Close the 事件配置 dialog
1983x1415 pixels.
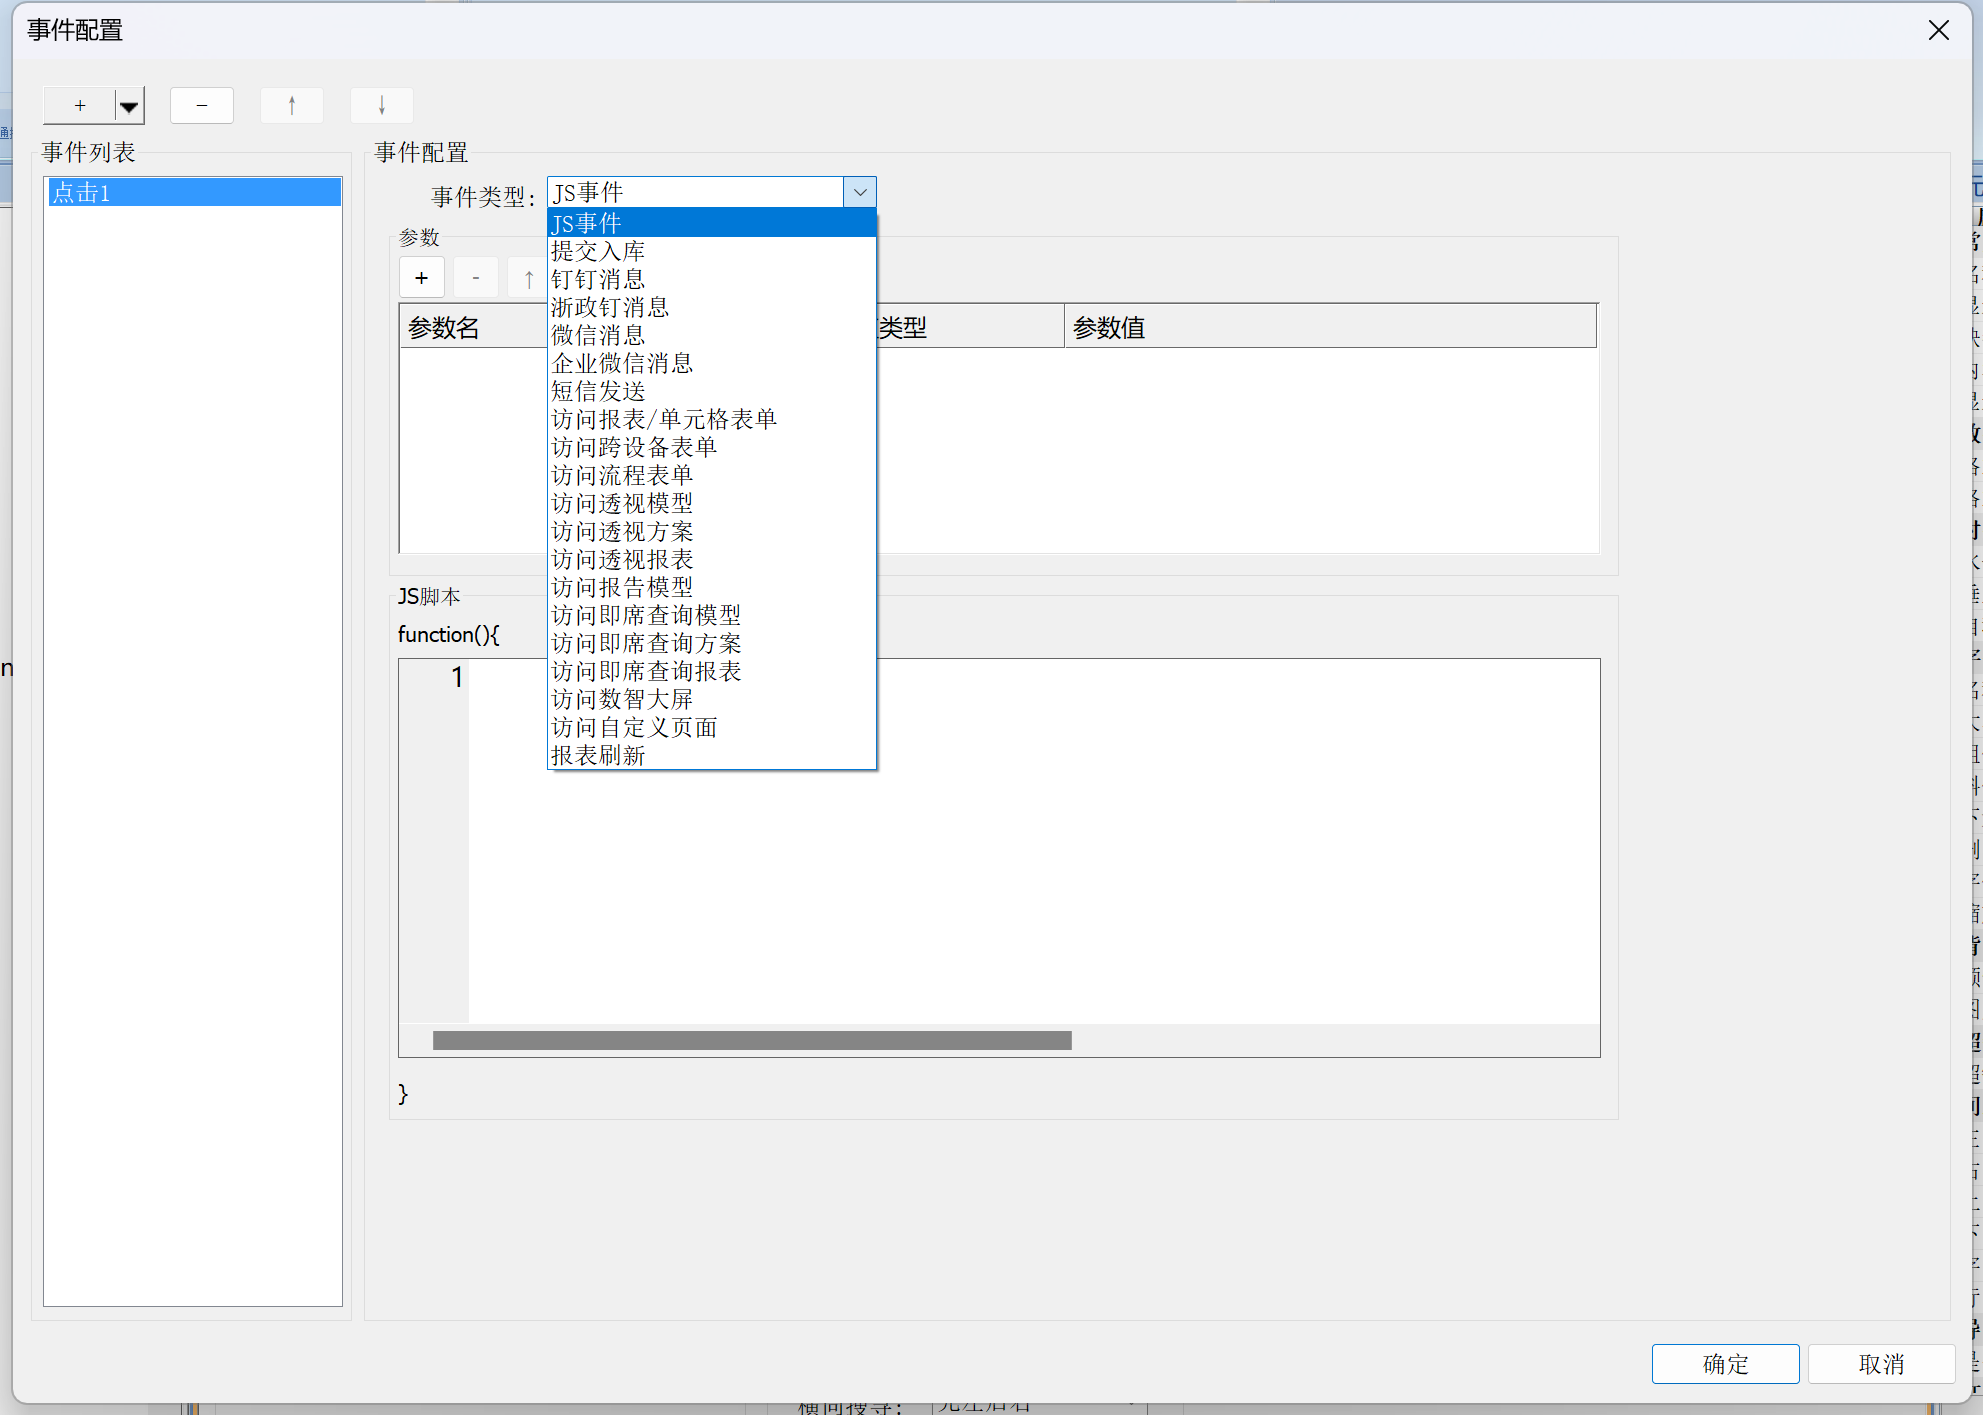click(x=1938, y=30)
